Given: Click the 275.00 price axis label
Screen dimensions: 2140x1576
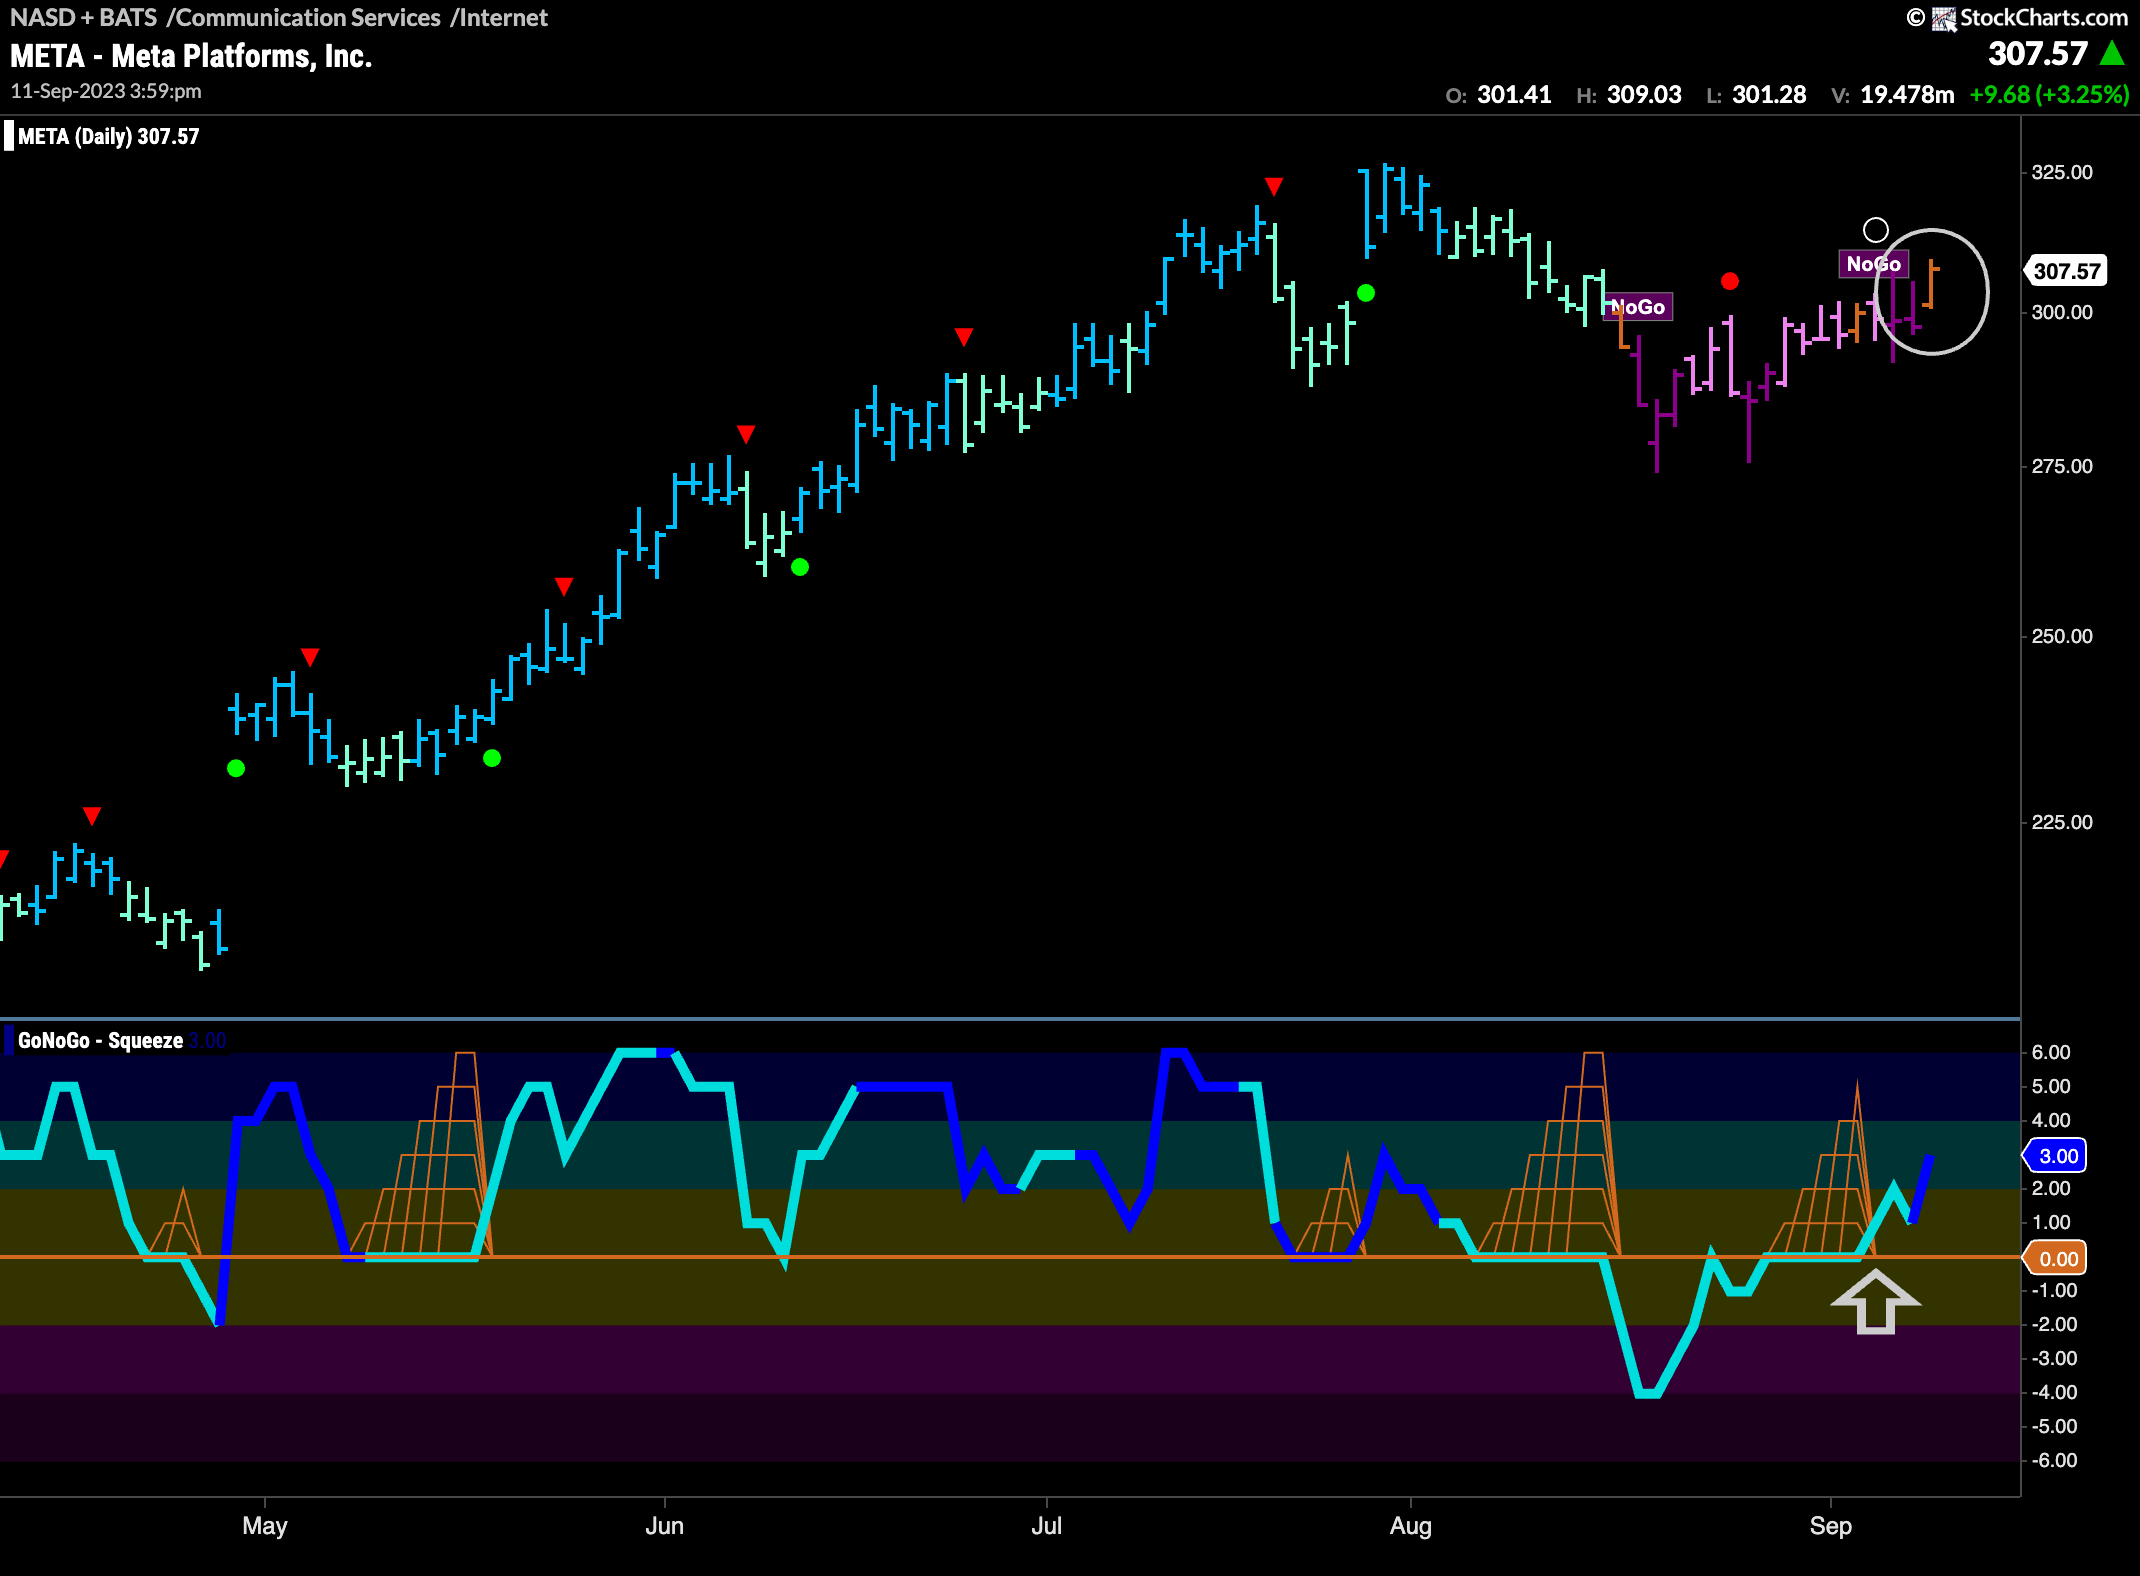Looking at the screenshot, I should click(2062, 466).
